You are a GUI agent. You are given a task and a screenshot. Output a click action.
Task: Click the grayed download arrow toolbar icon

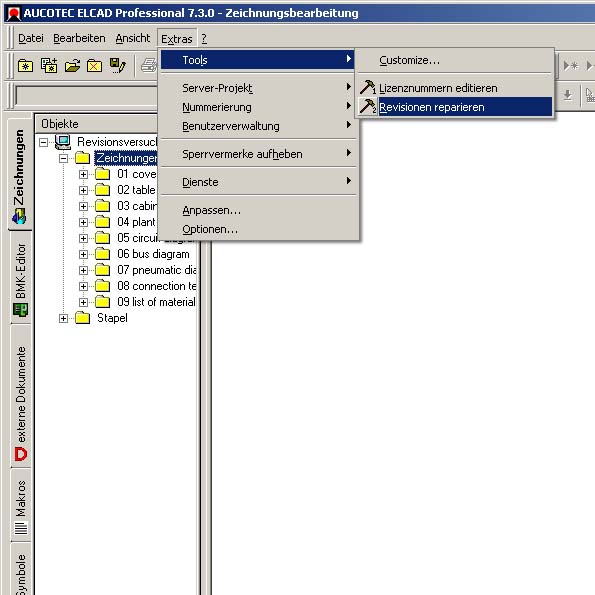coord(568,95)
